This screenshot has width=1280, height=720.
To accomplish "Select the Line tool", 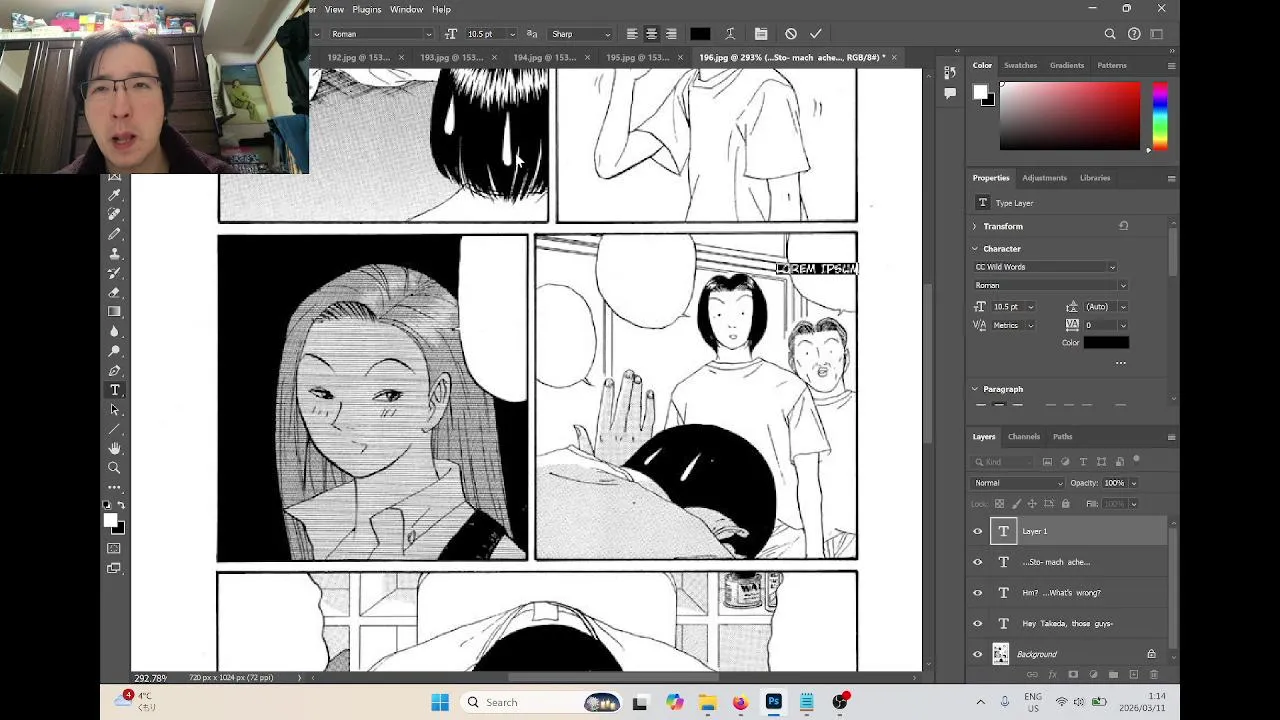I will tap(115, 429).
